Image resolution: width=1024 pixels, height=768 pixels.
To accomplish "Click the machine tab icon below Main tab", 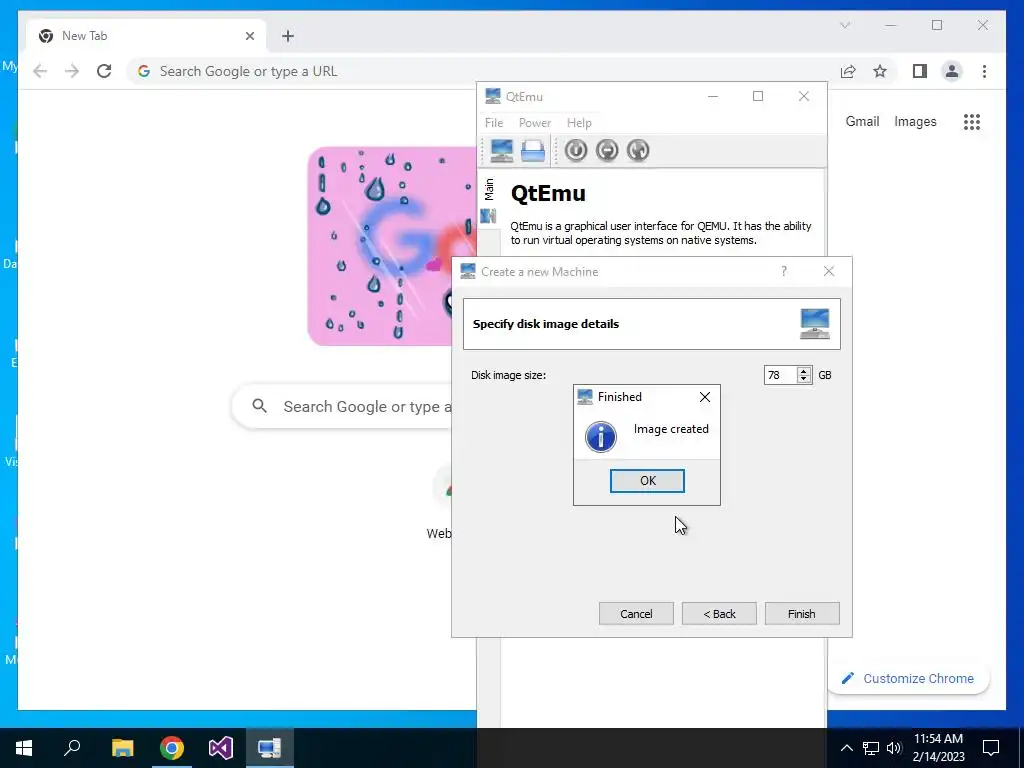I will [x=488, y=216].
